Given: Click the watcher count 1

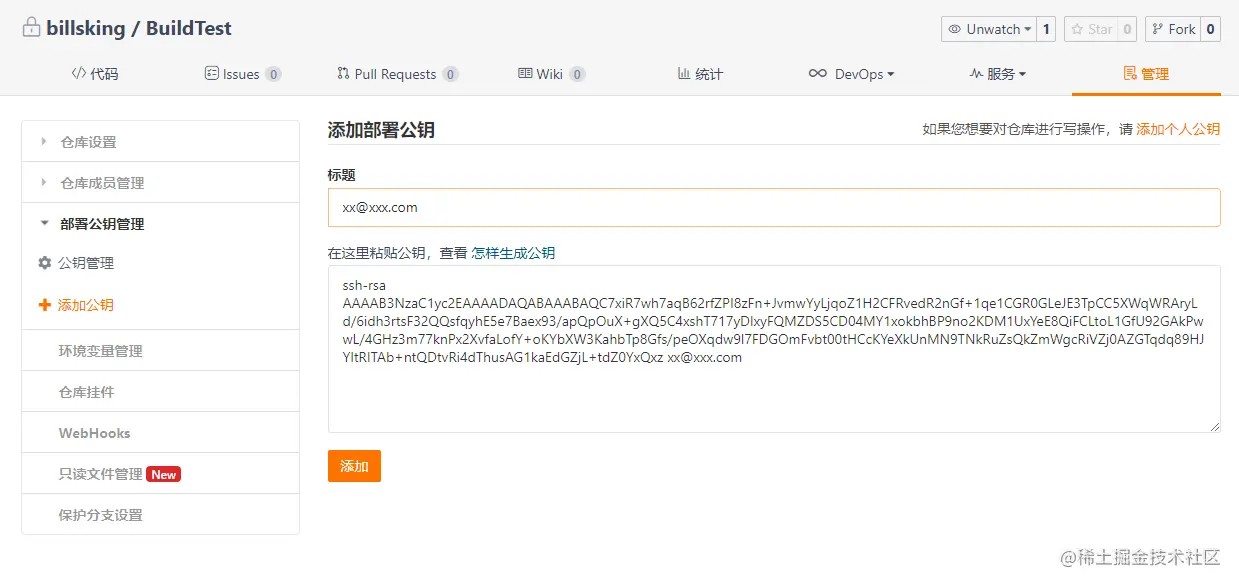Looking at the screenshot, I should click(1046, 29).
